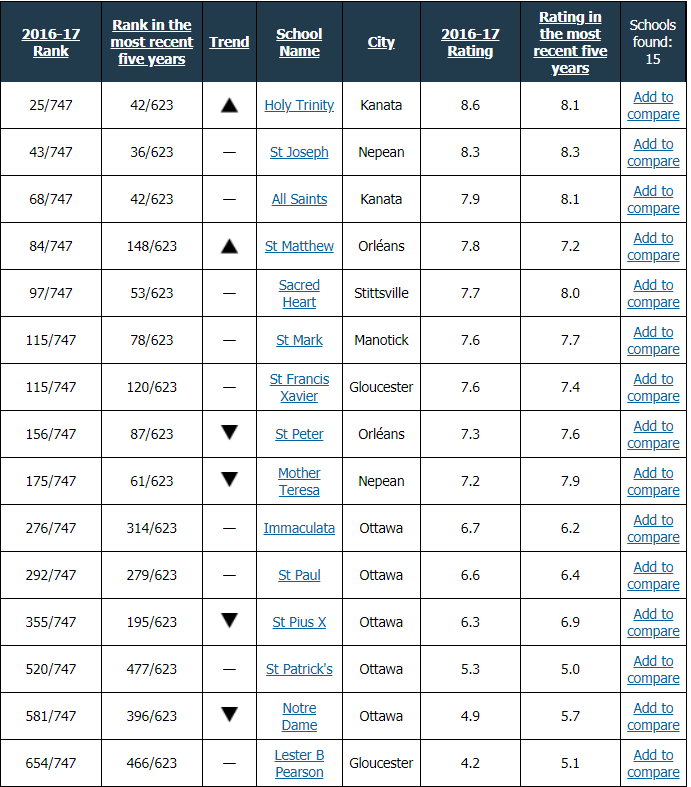Viewport: 691px width, 787px height.
Task: Click the down trend triangle for Mother Teresa
Action: click(229, 480)
